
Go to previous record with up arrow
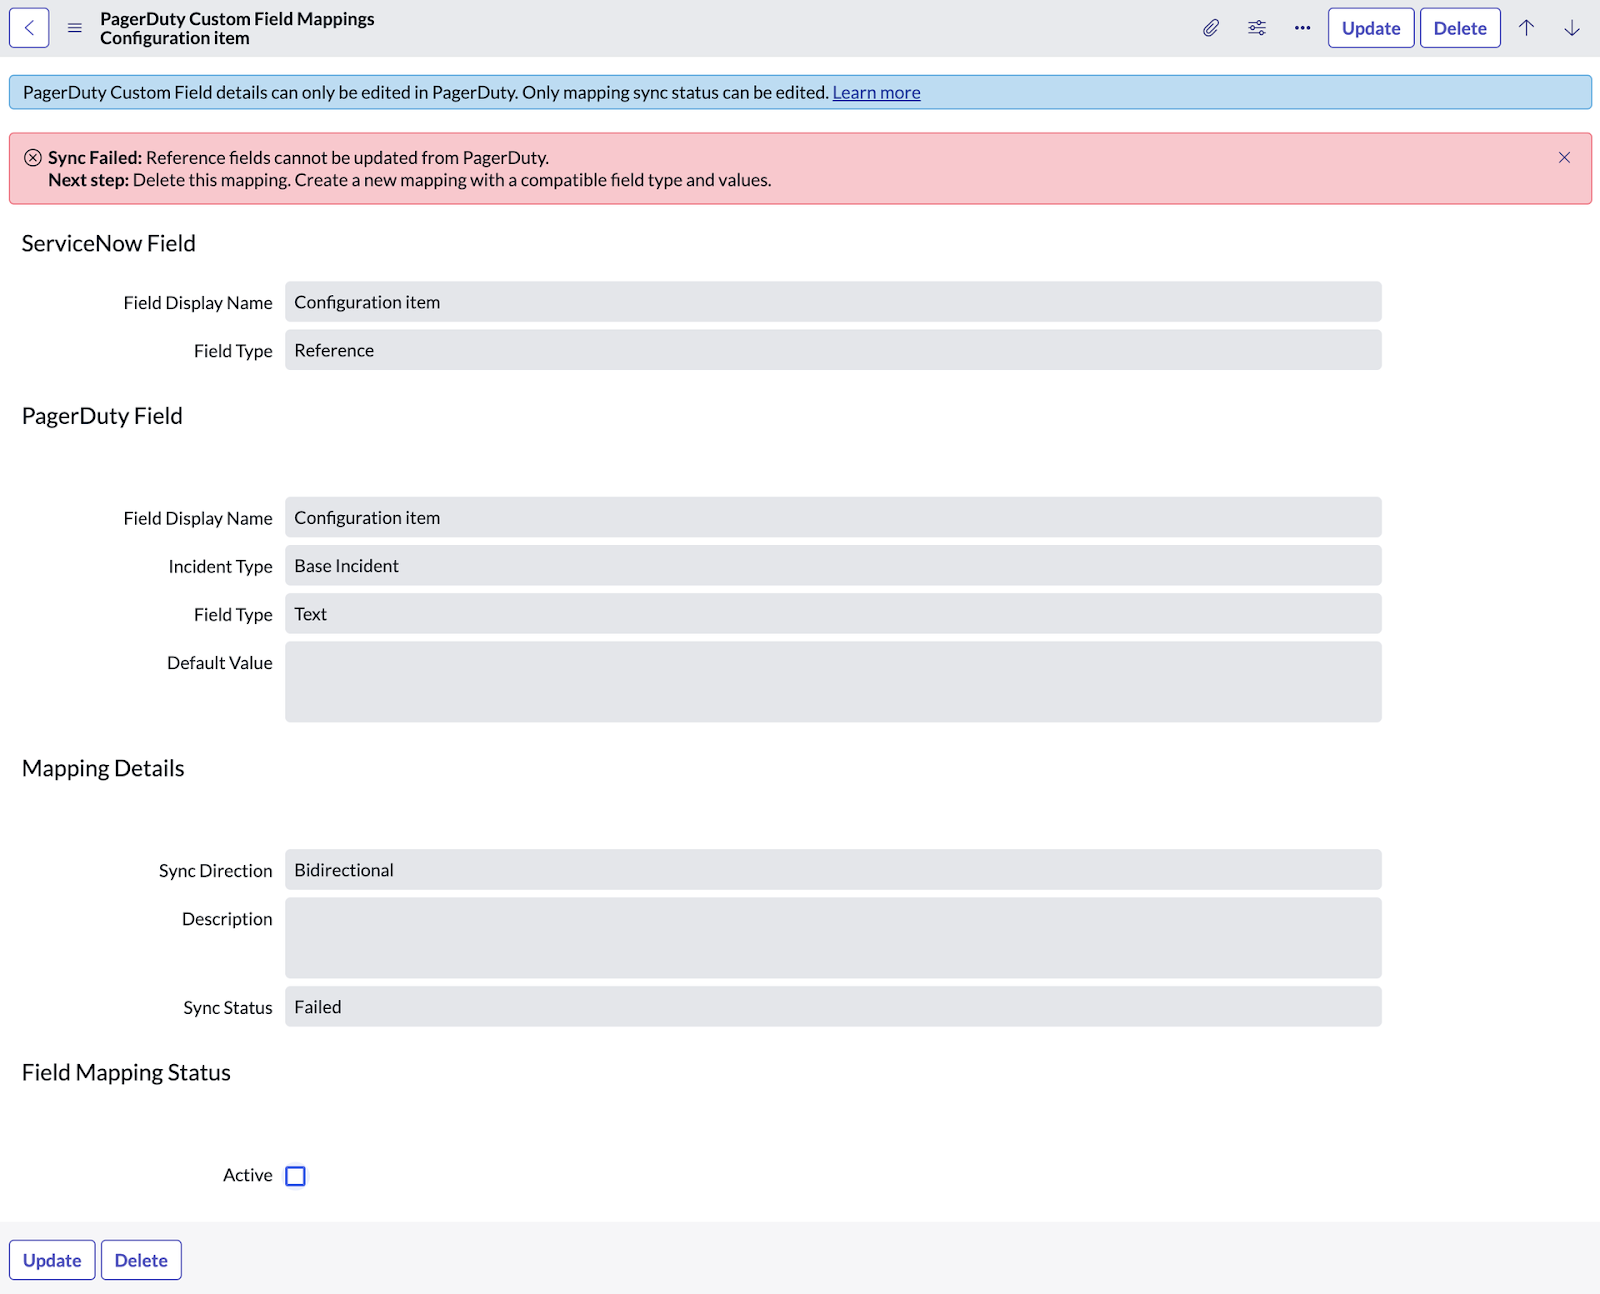[1526, 28]
